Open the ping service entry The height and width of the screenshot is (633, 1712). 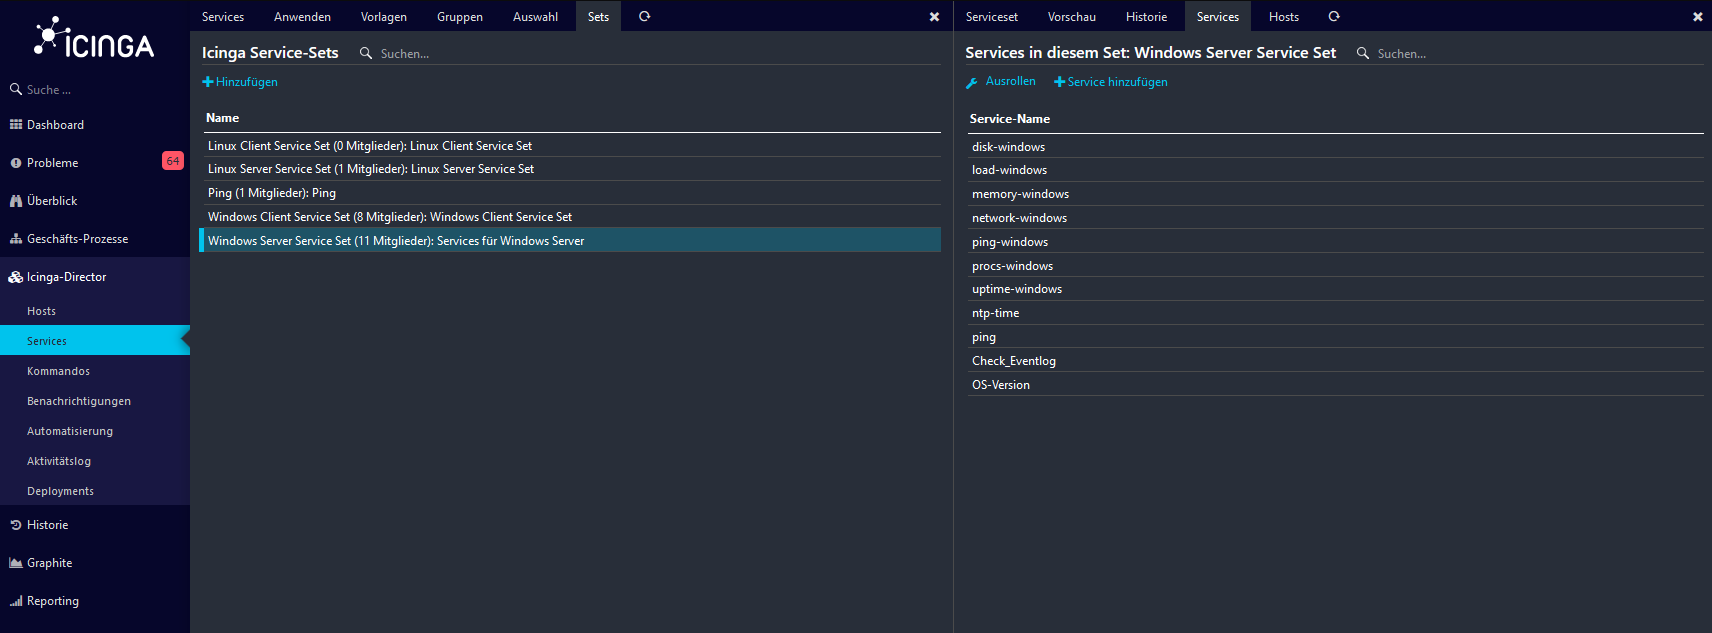(x=1336, y=337)
